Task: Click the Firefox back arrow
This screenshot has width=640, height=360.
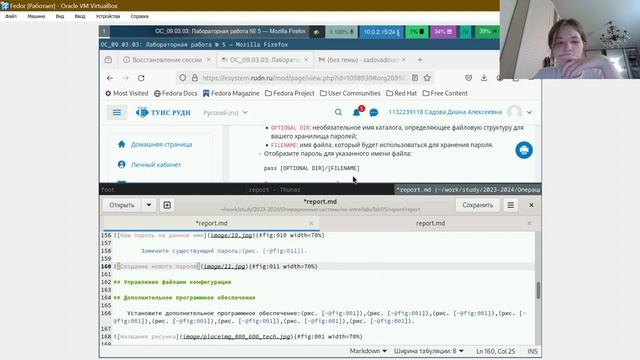Action: click(x=110, y=78)
